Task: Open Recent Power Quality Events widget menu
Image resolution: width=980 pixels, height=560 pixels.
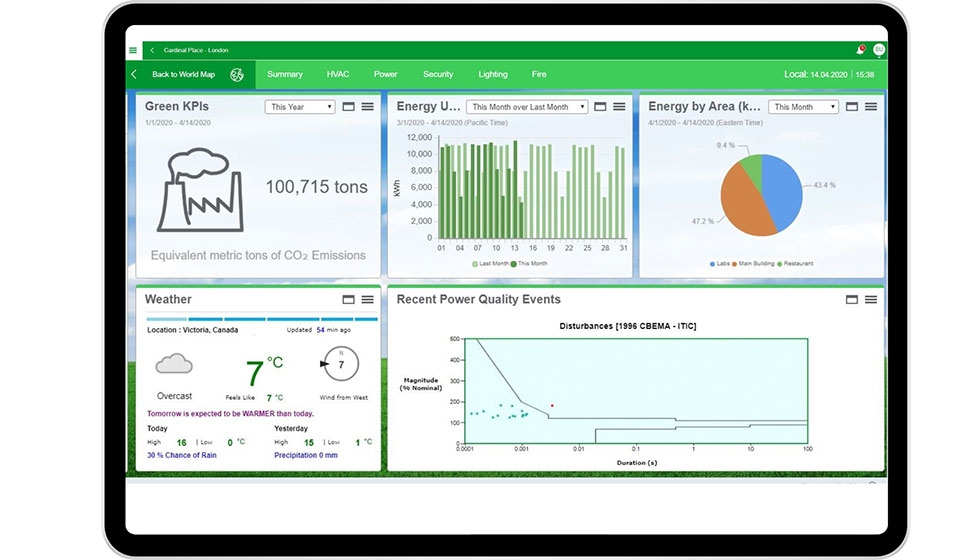Action: coord(871,299)
